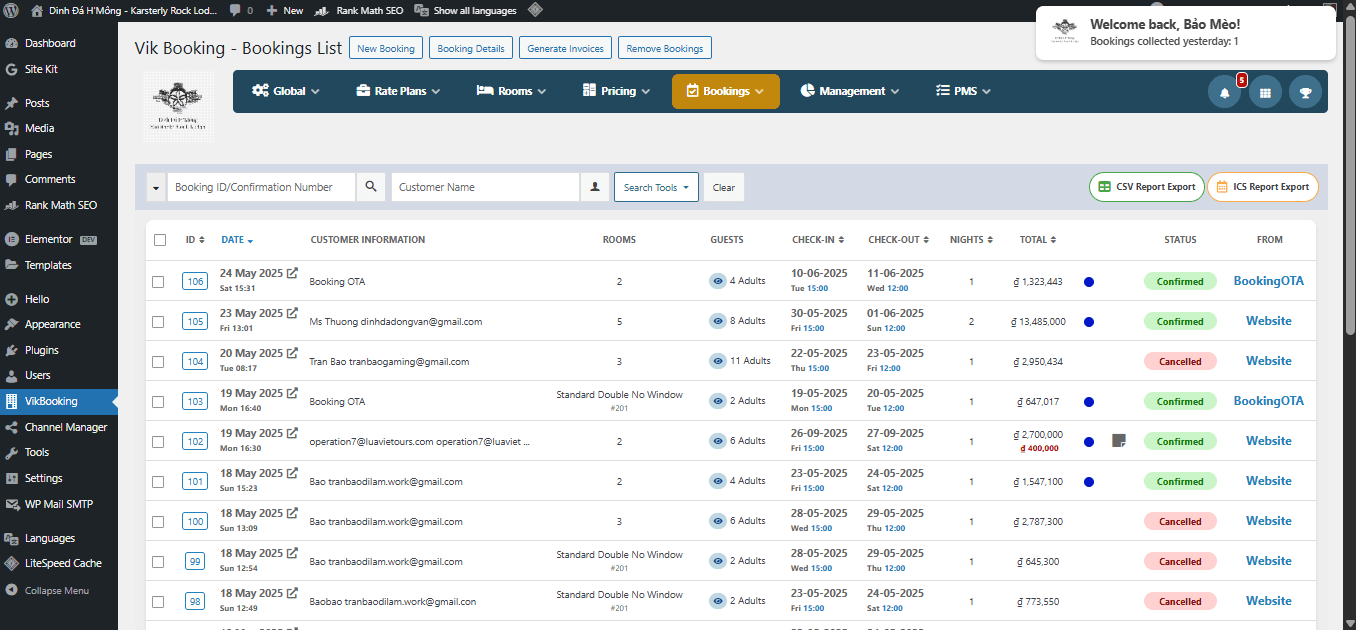Open booking ID 106 link

coord(195,282)
